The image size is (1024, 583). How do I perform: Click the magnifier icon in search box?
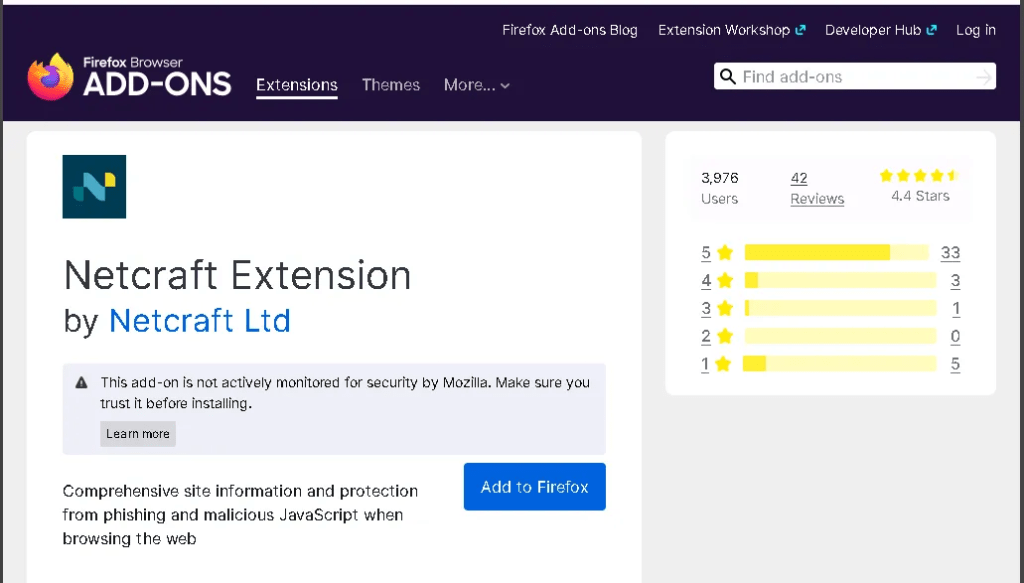(x=727, y=77)
